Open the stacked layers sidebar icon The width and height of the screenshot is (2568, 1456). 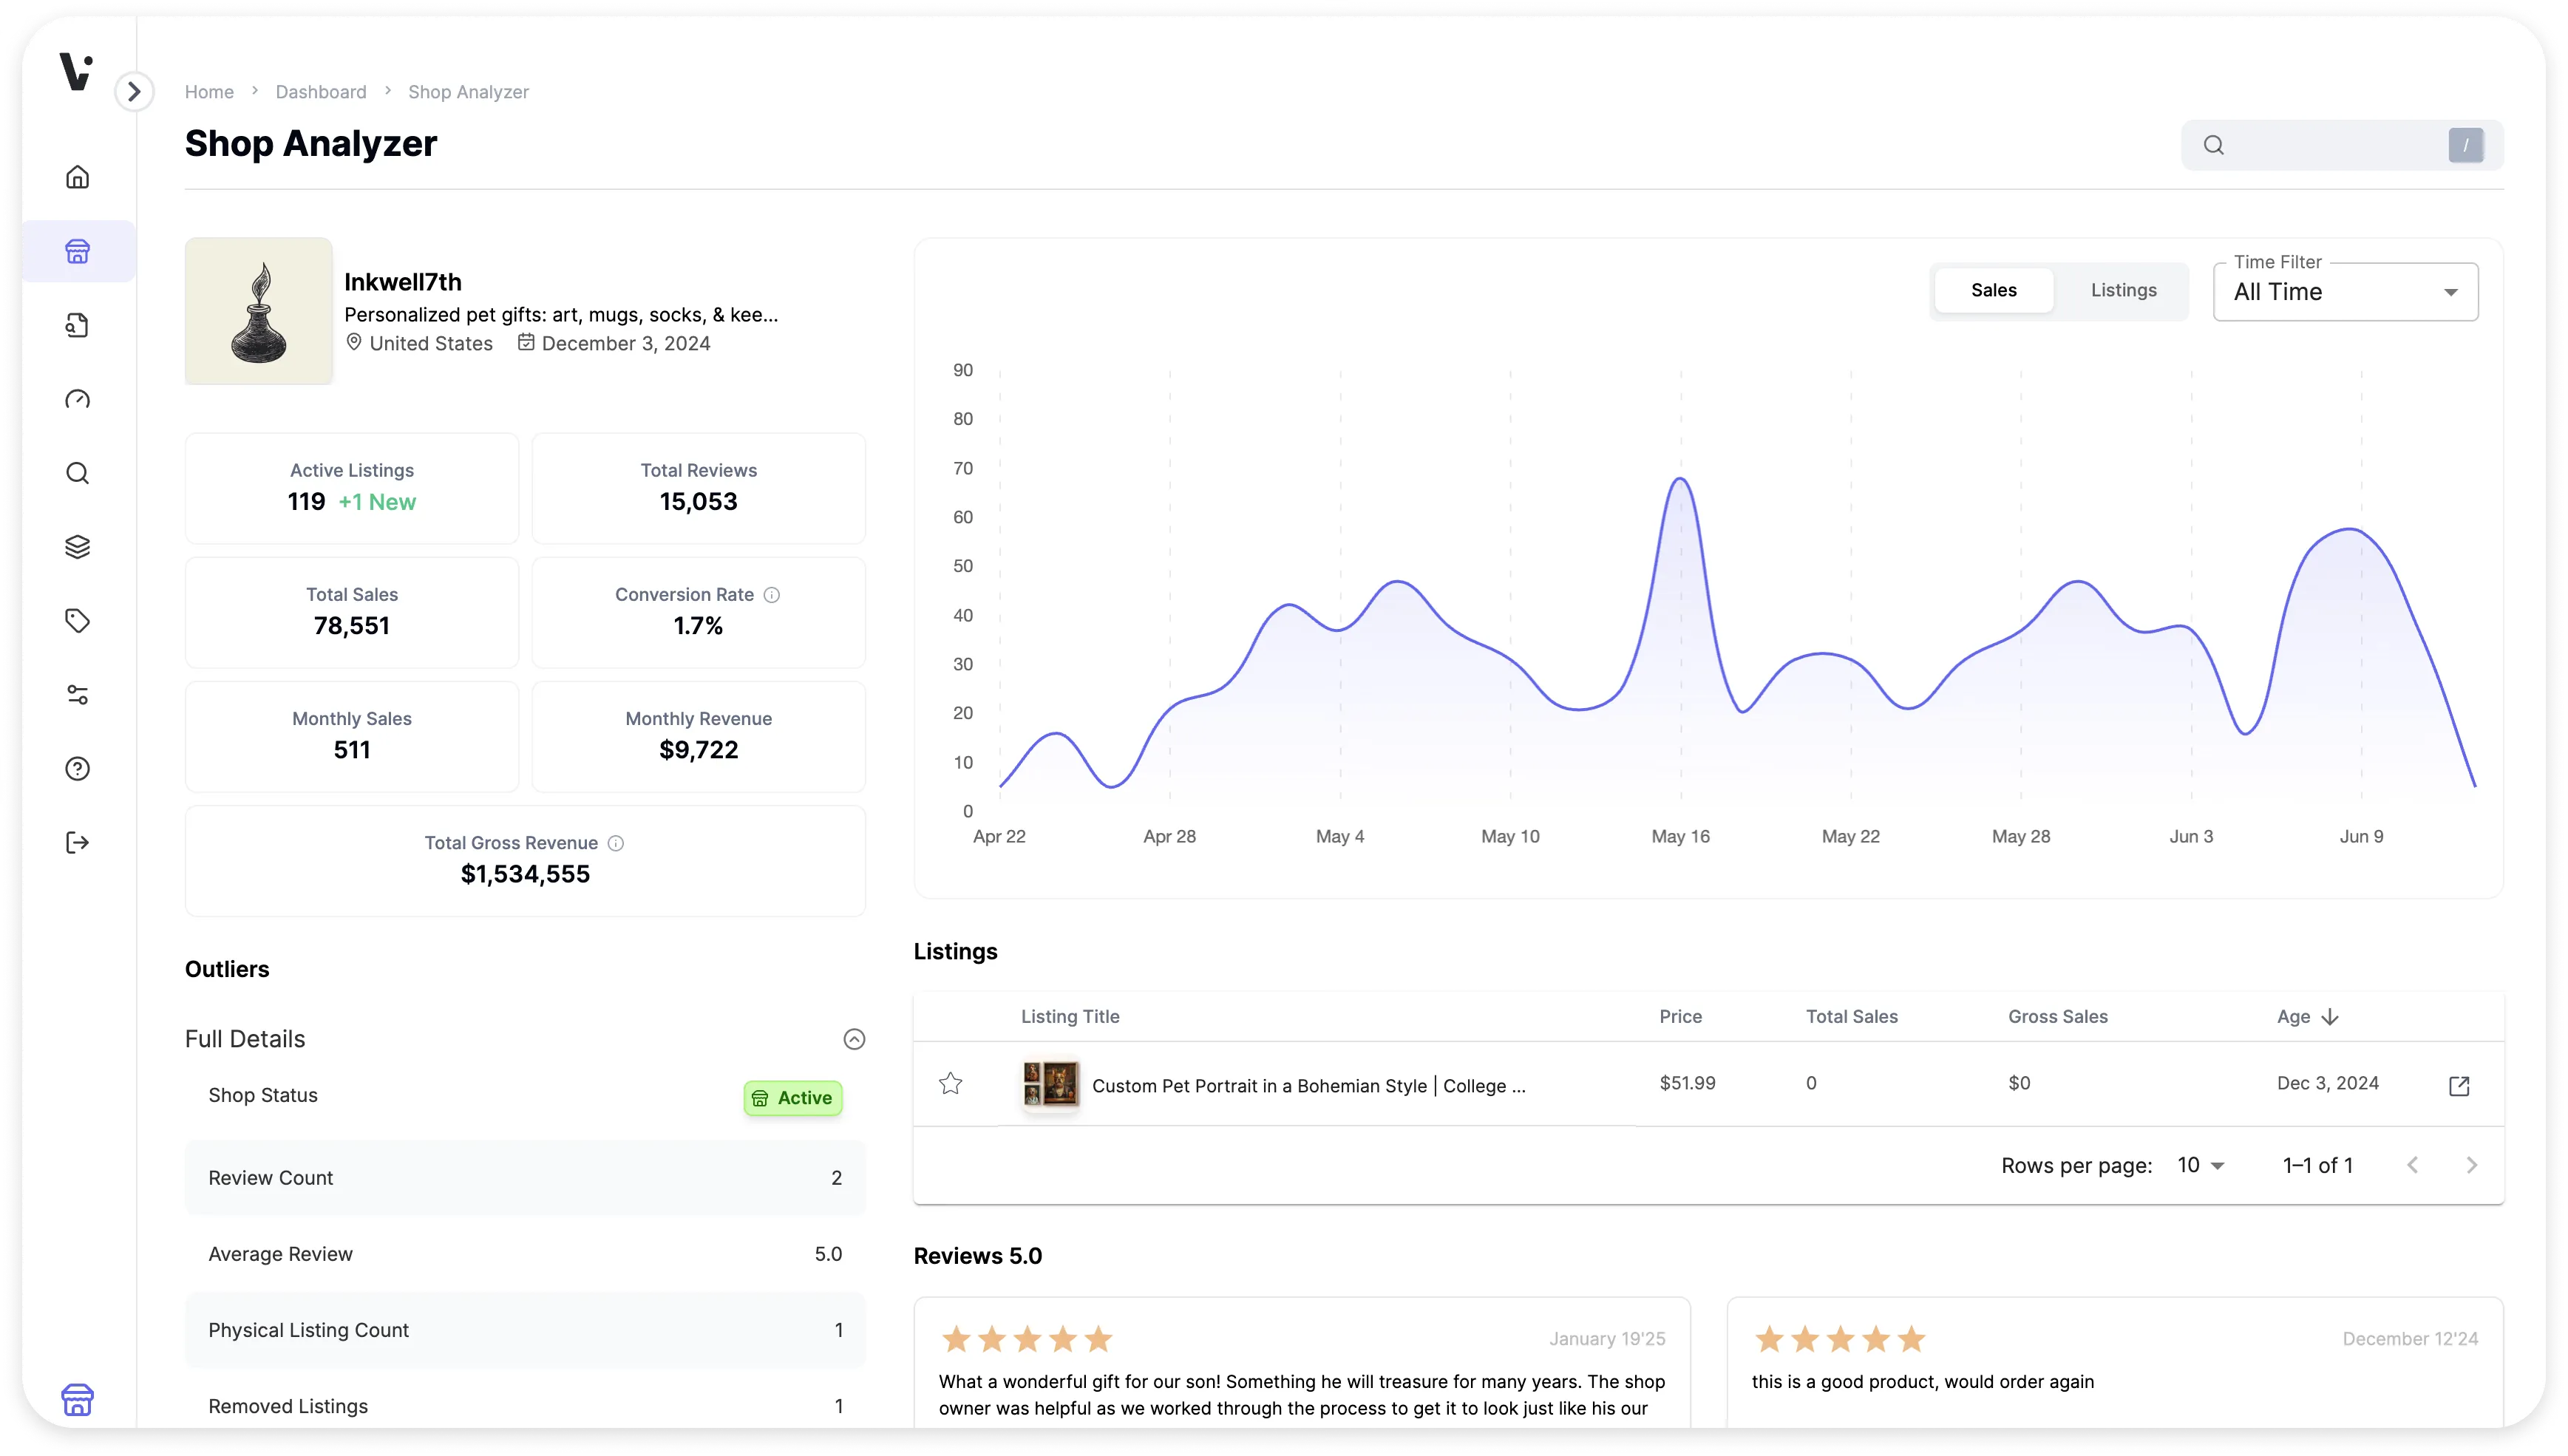coord(77,547)
